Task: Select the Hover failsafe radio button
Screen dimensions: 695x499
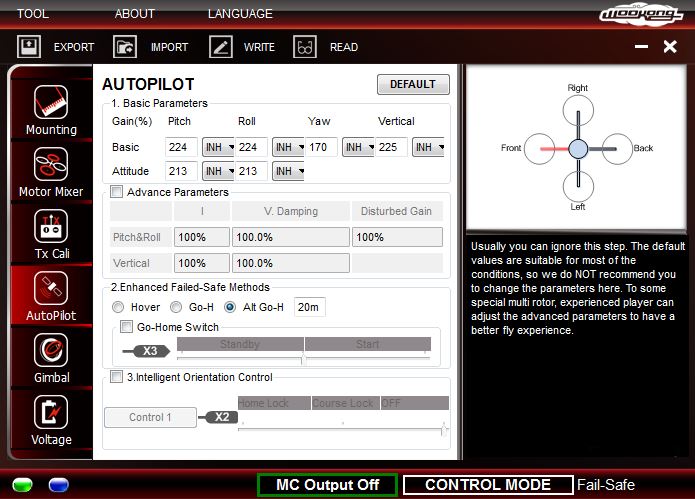Action: tap(119, 307)
